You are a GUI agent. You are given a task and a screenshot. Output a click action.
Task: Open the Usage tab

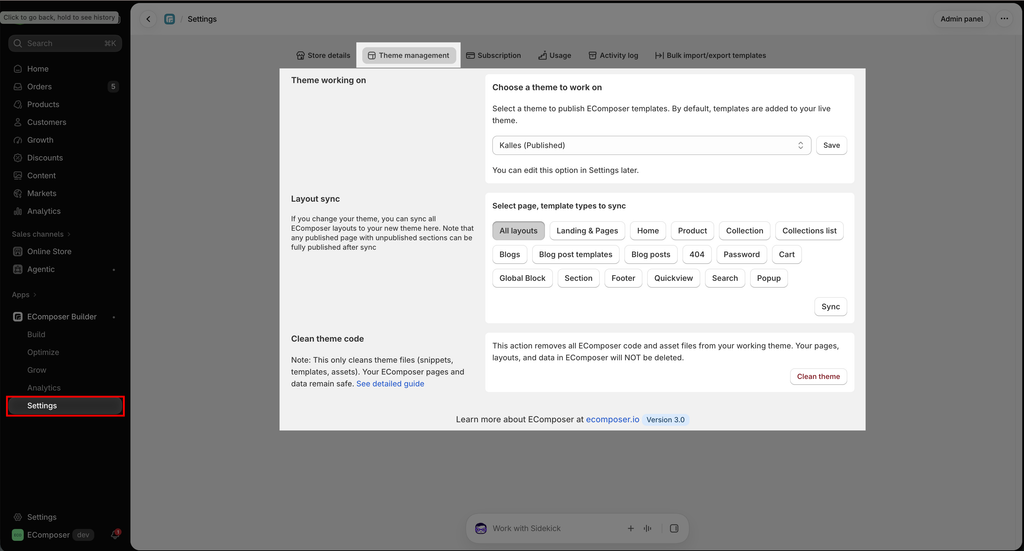pos(554,55)
